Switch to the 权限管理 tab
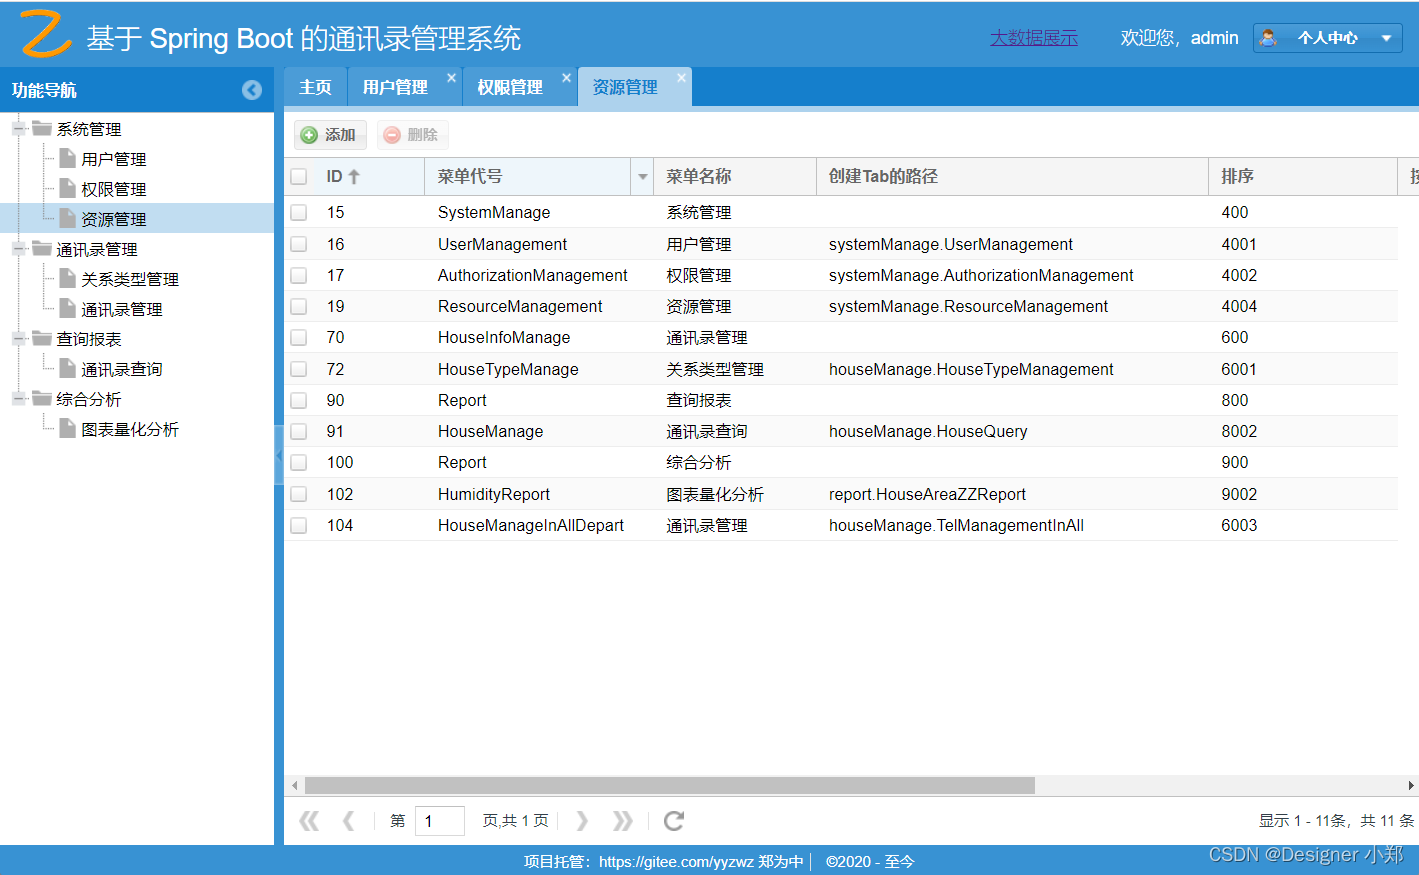The width and height of the screenshot is (1419, 875). click(x=512, y=86)
